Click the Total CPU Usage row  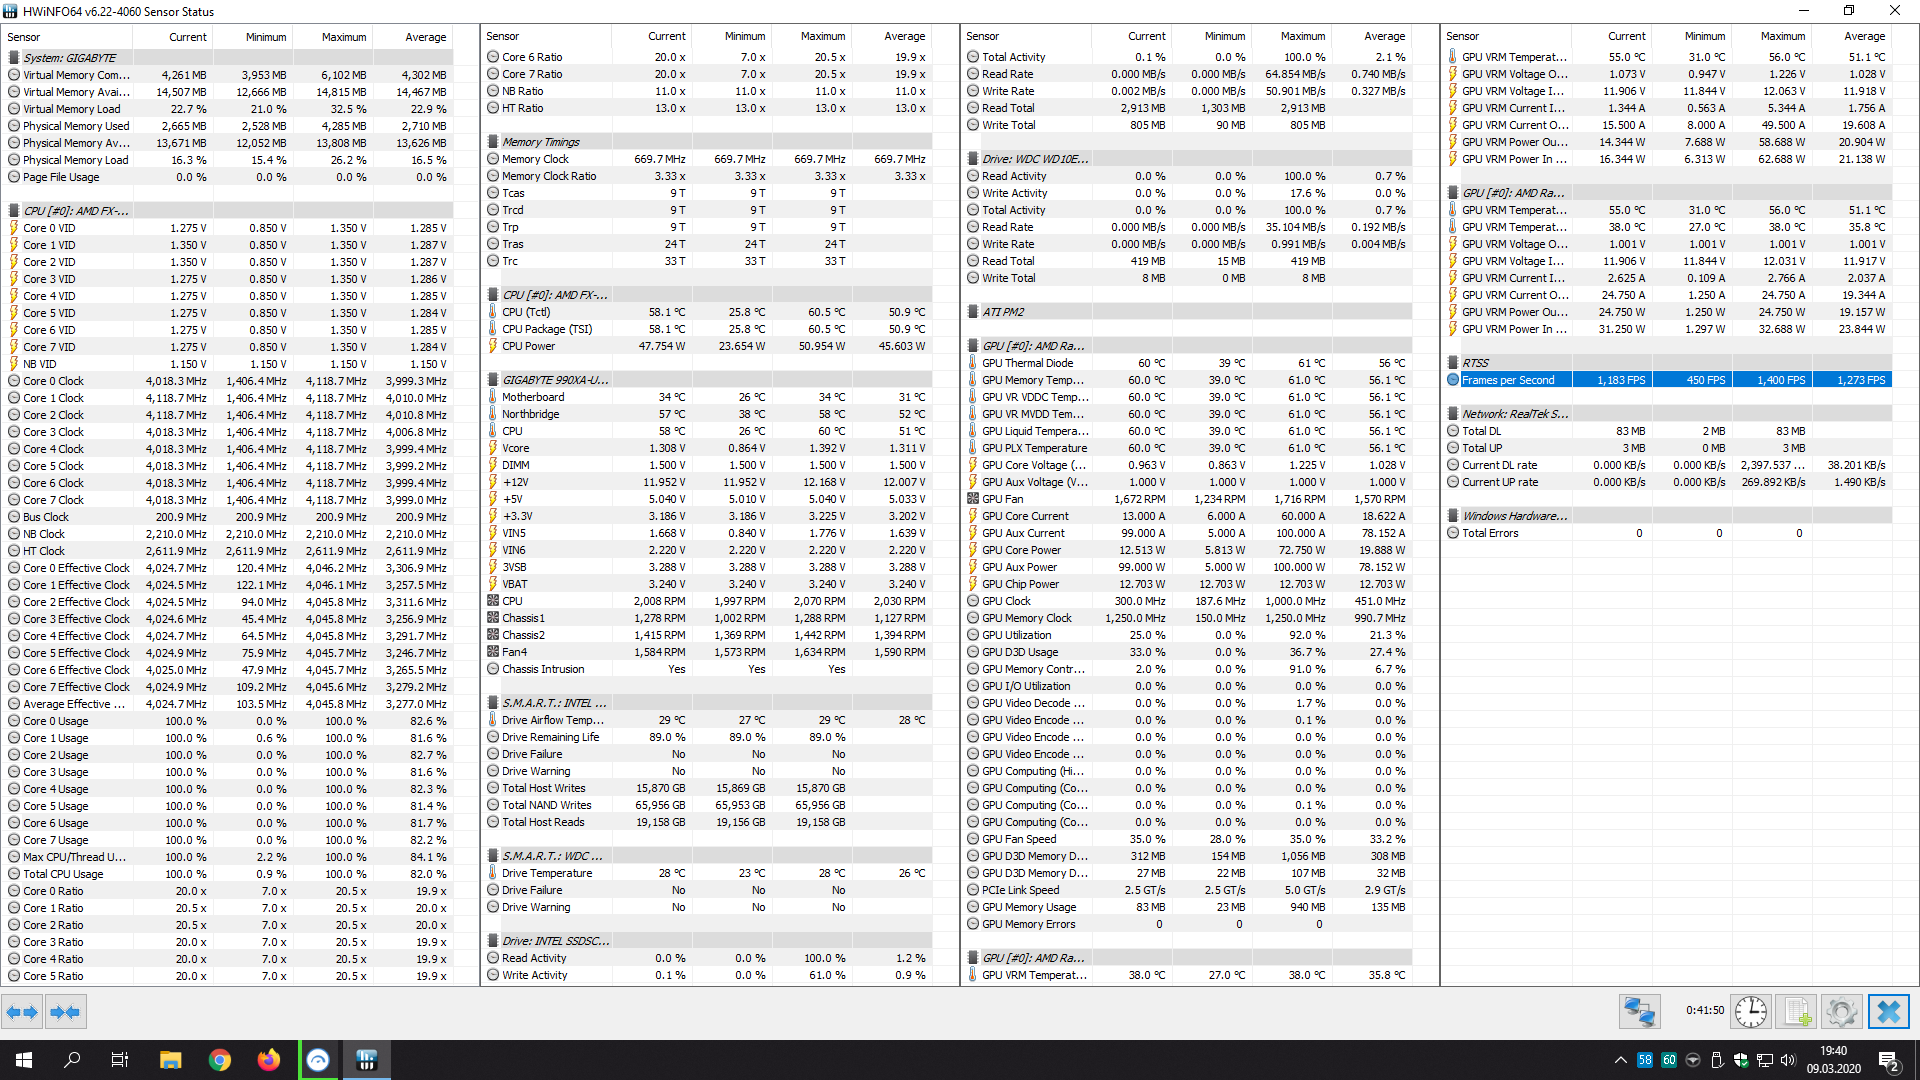63,874
